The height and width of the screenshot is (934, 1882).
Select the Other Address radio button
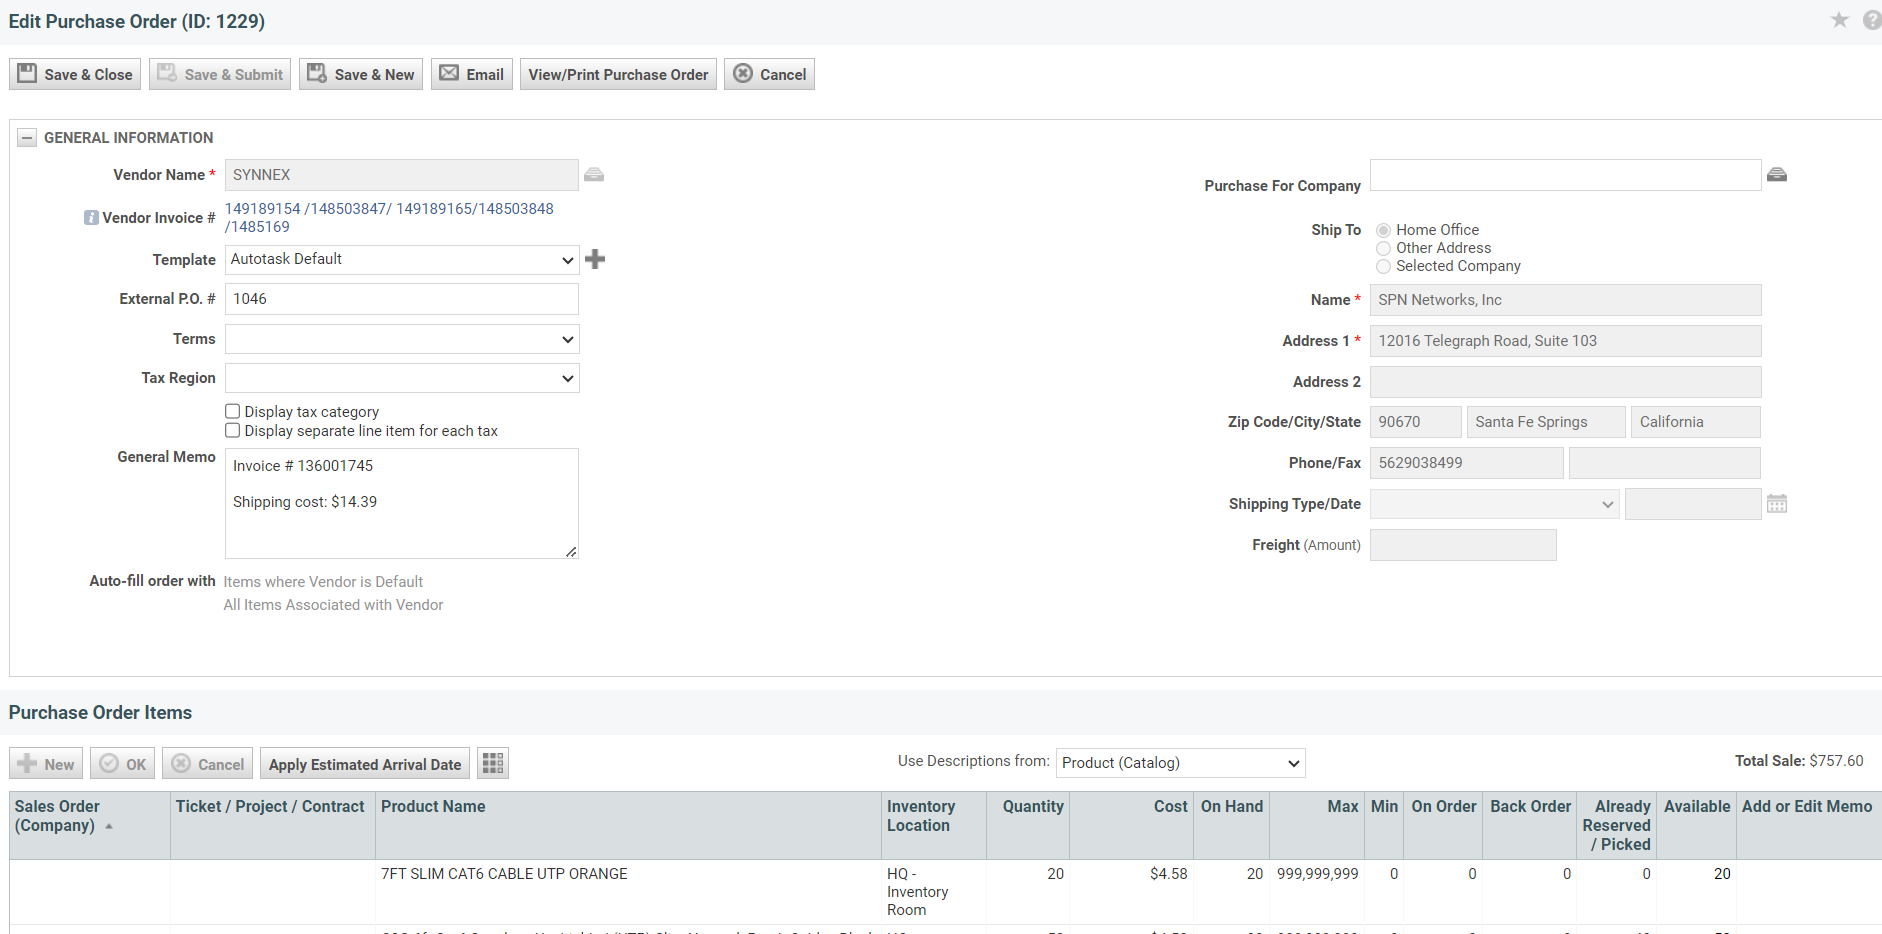(x=1383, y=248)
